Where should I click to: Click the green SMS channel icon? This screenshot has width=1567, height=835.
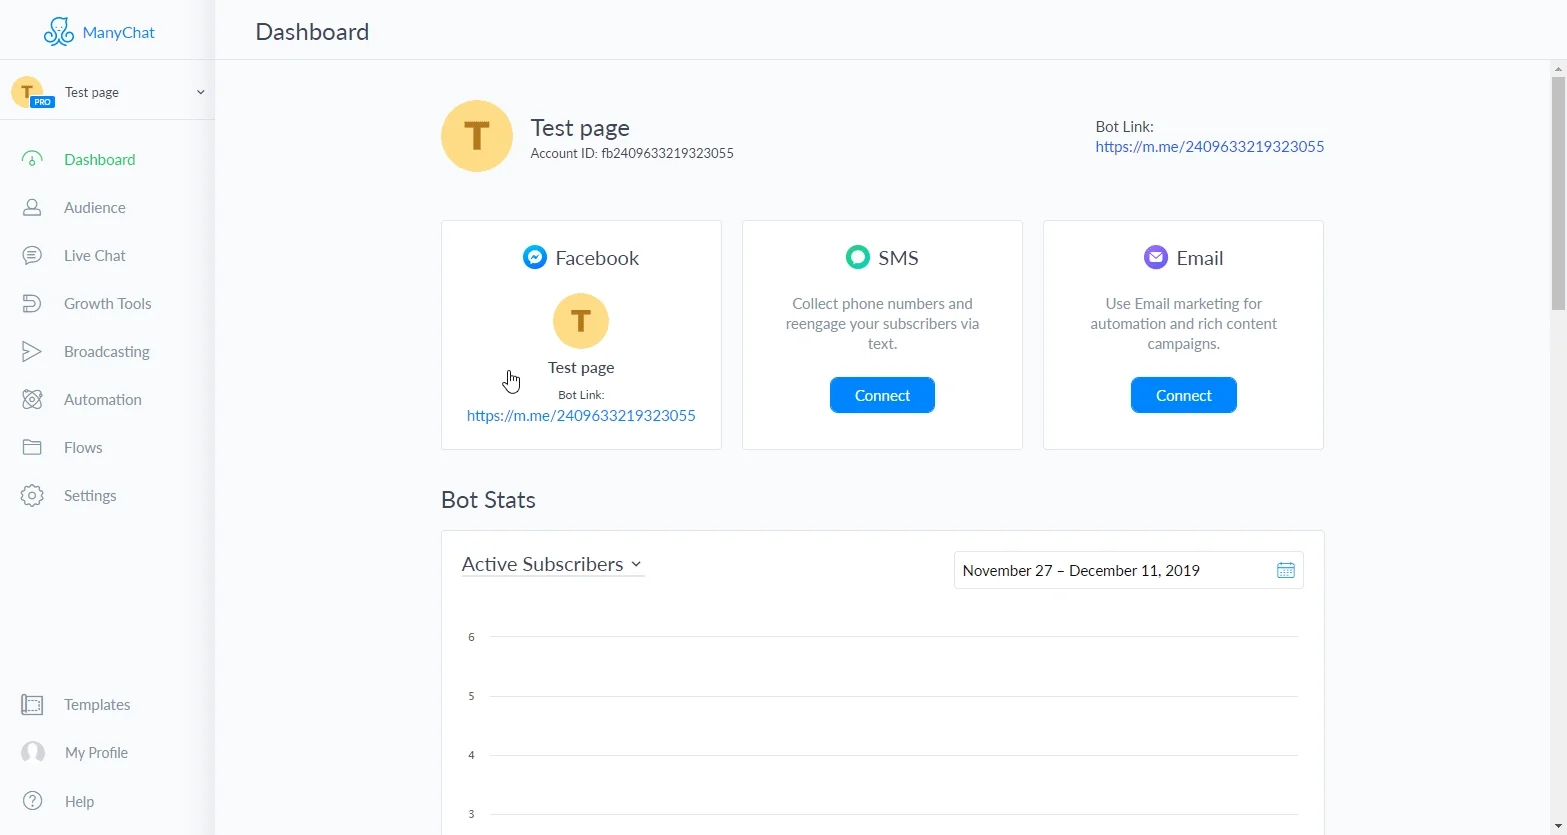coord(858,257)
